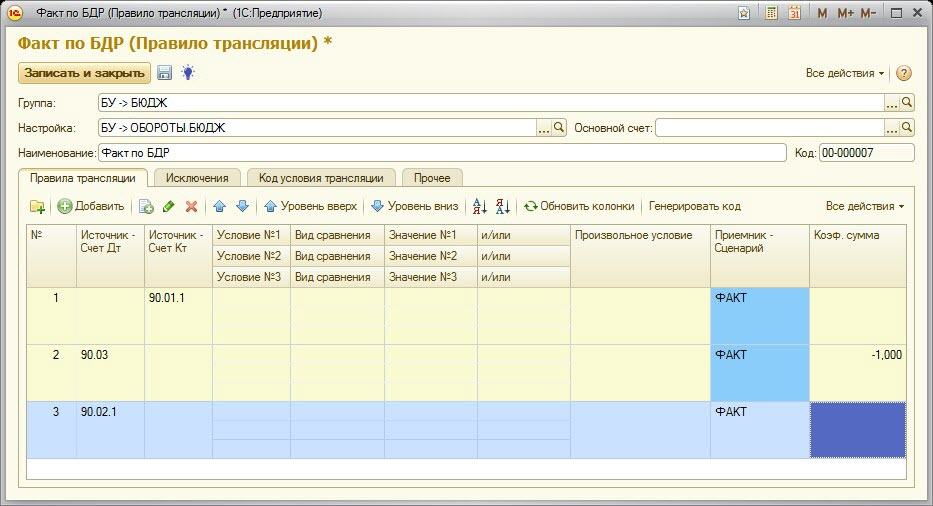Screen dimensions: 933x506
Task: Click the save (floppy disk) icon
Action: [165, 73]
